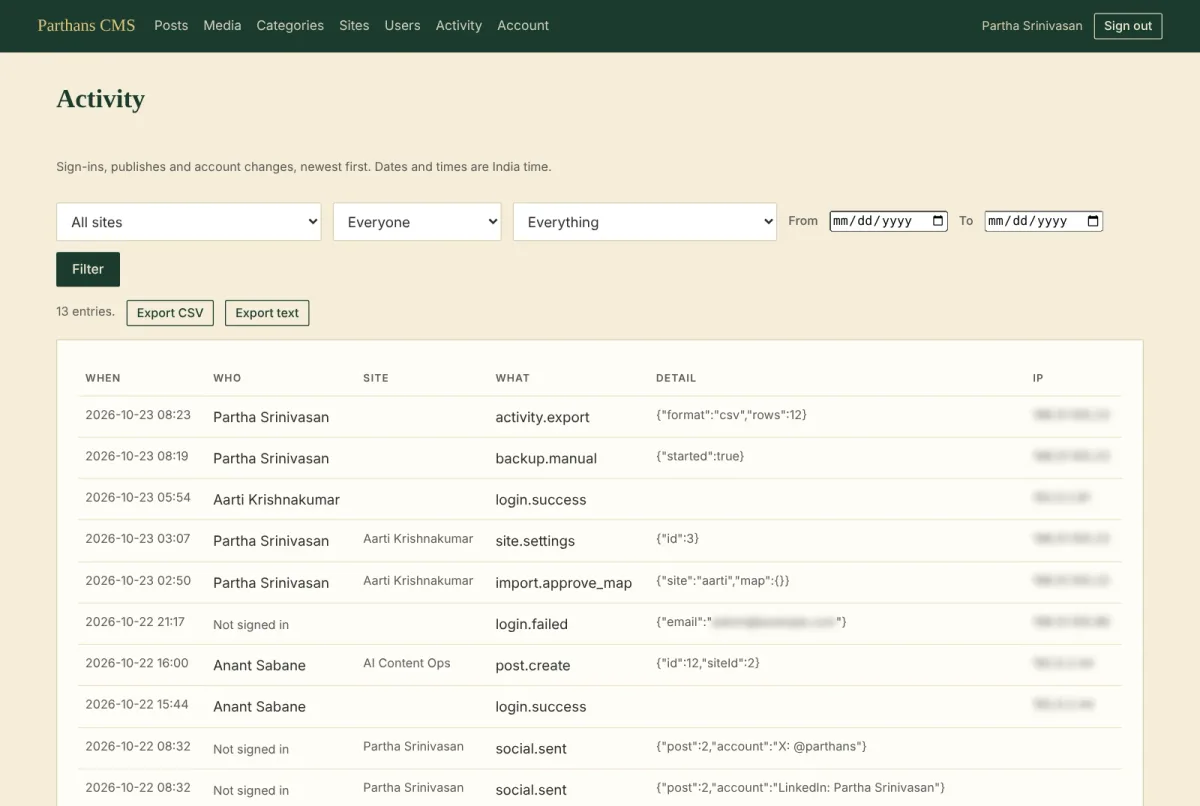Image resolution: width=1200 pixels, height=806 pixels.
Task: Click the timestamp 2026-10-23 05:54
Action: coord(138,497)
